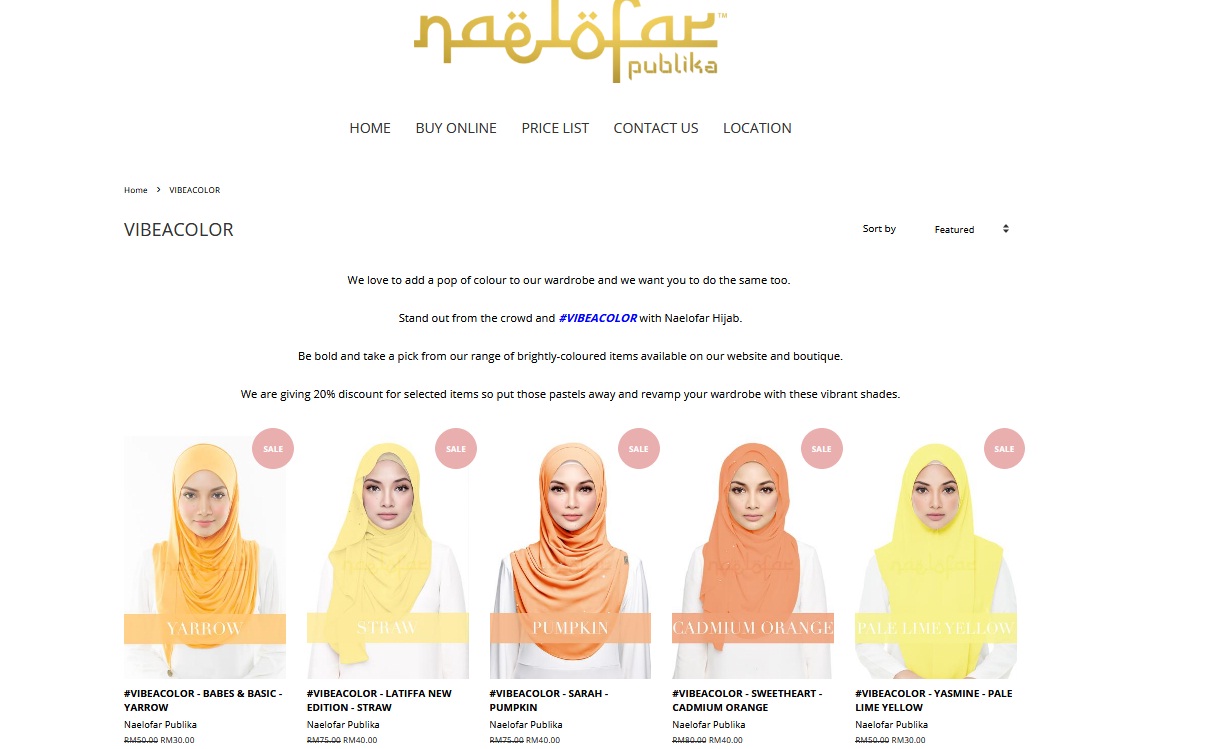Open the HOME menu item
The image size is (1207, 749).
point(370,128)
